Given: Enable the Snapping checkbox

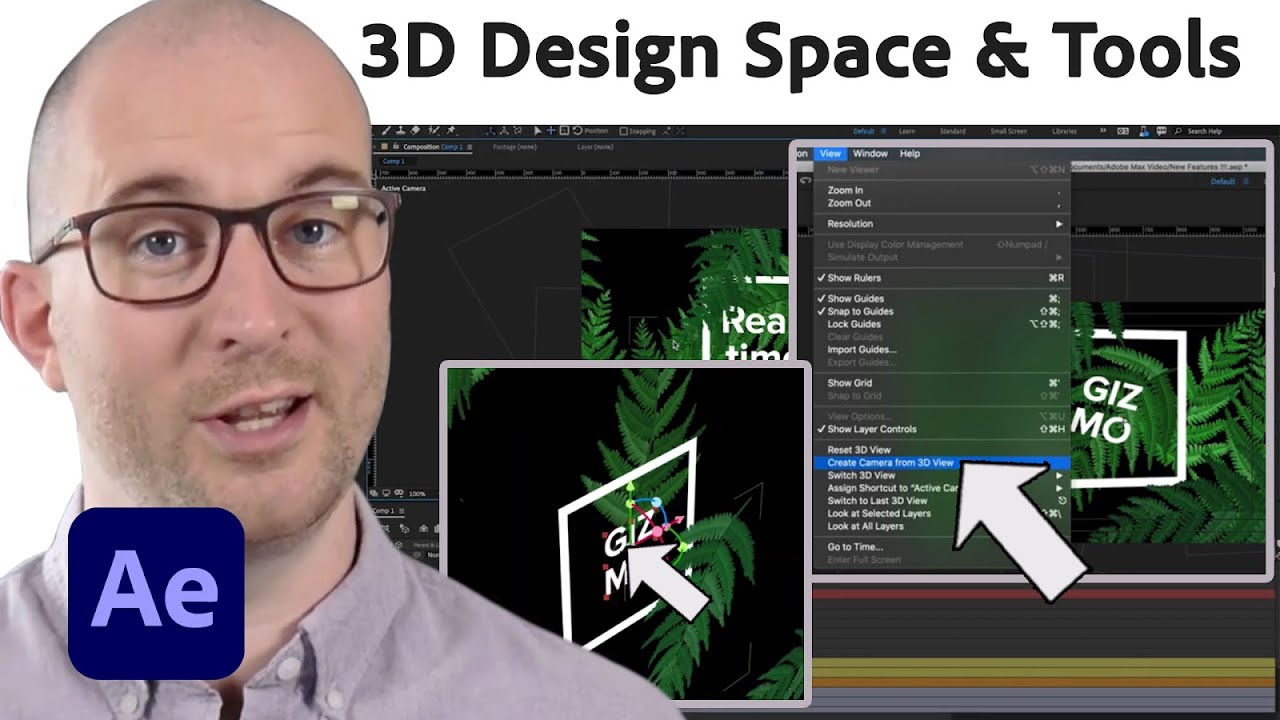Looking at the screenshot, I should click(624, 131).
